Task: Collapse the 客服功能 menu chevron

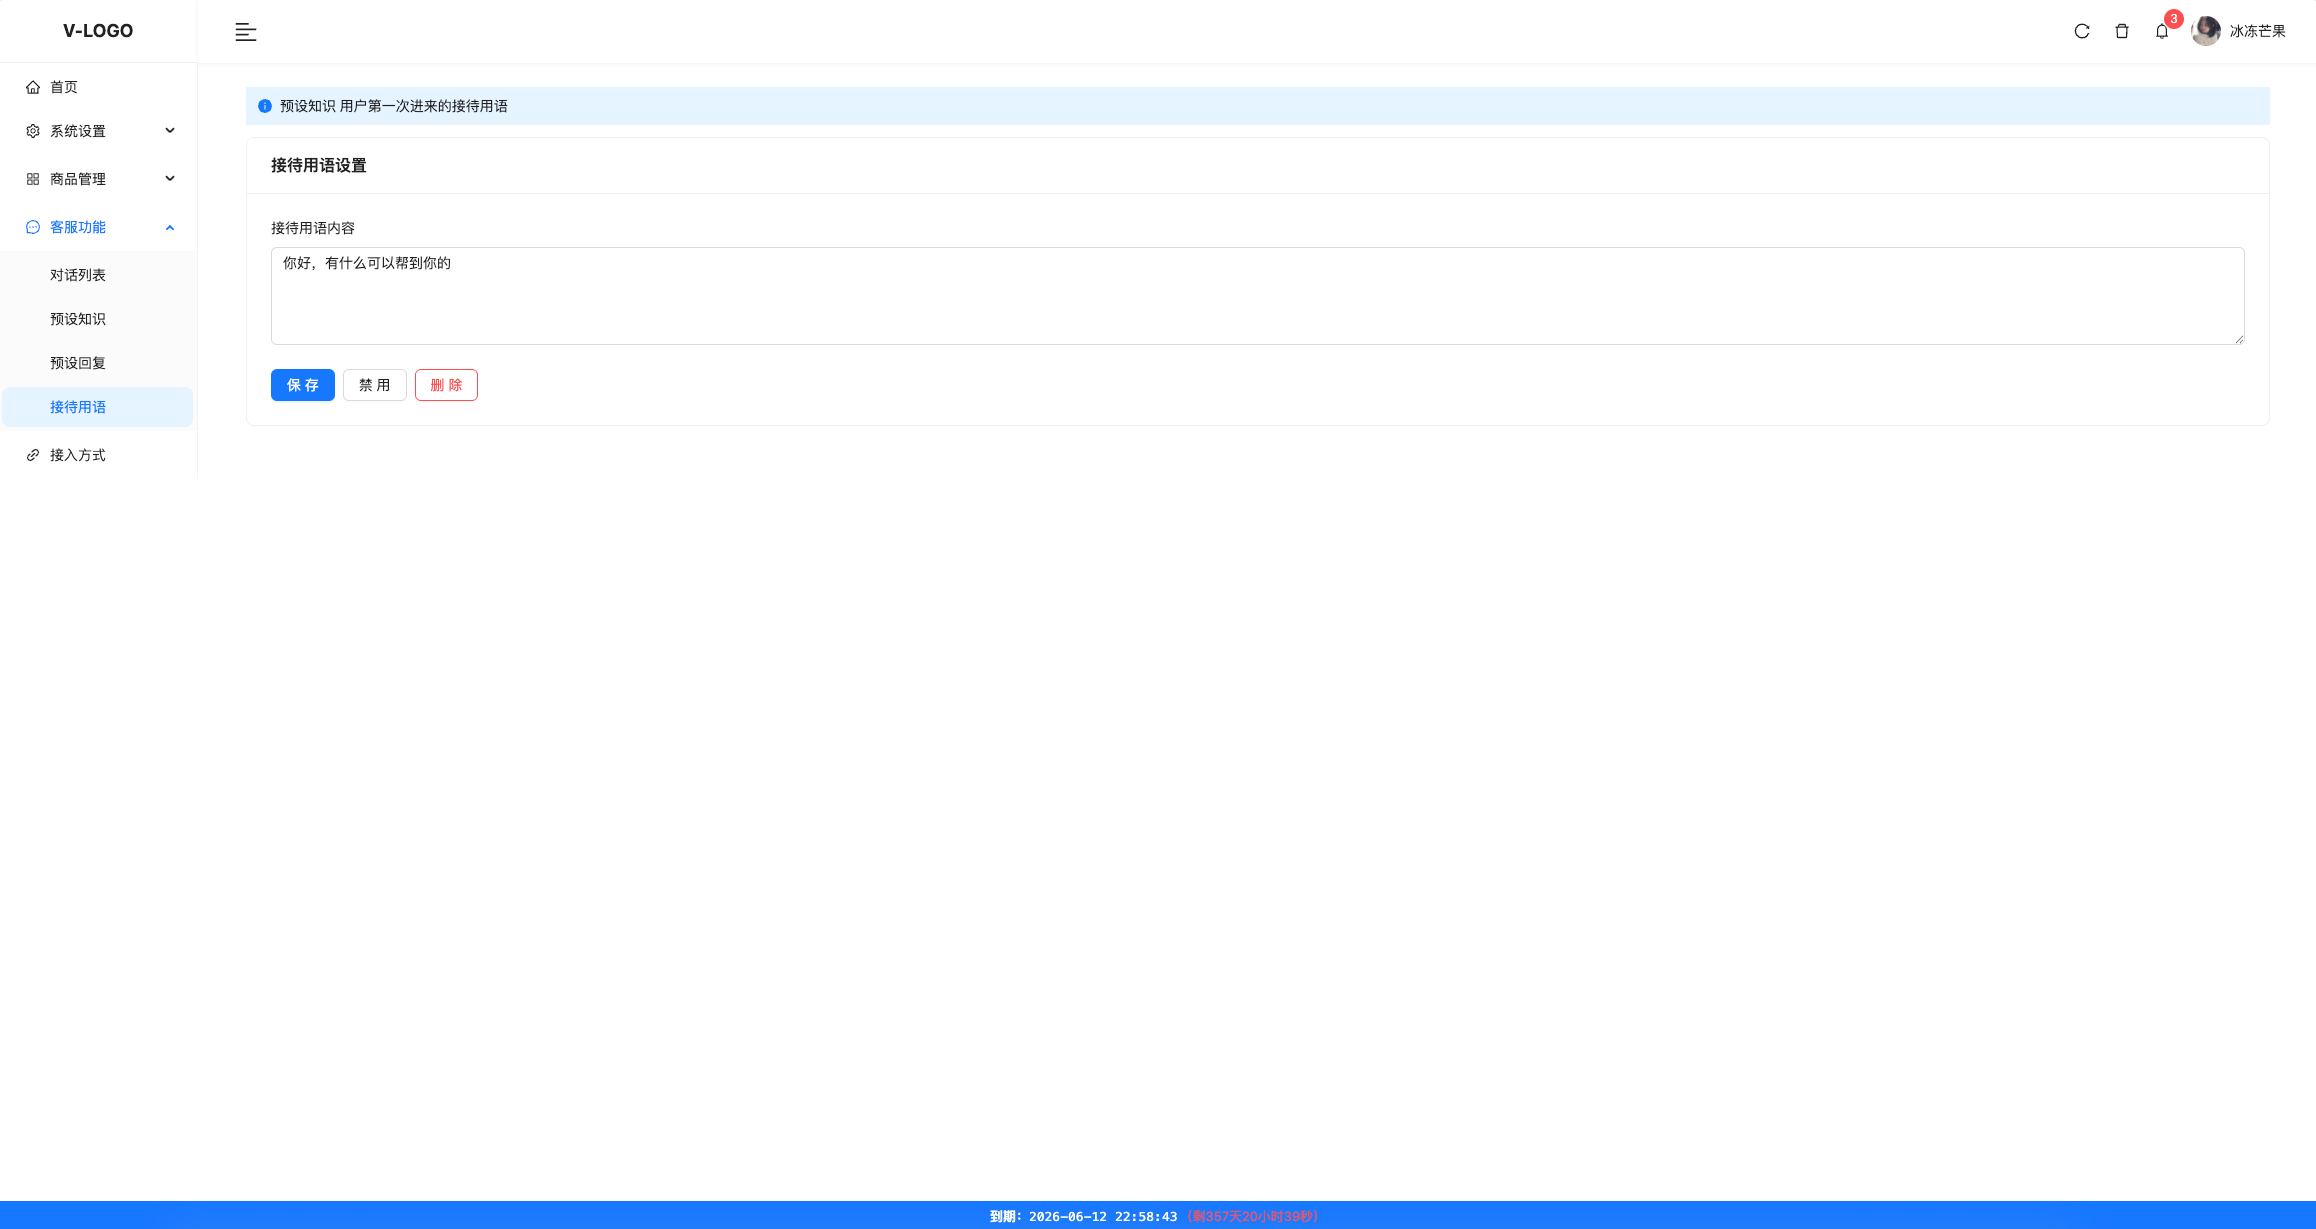Action: click(x=170, y=227)
